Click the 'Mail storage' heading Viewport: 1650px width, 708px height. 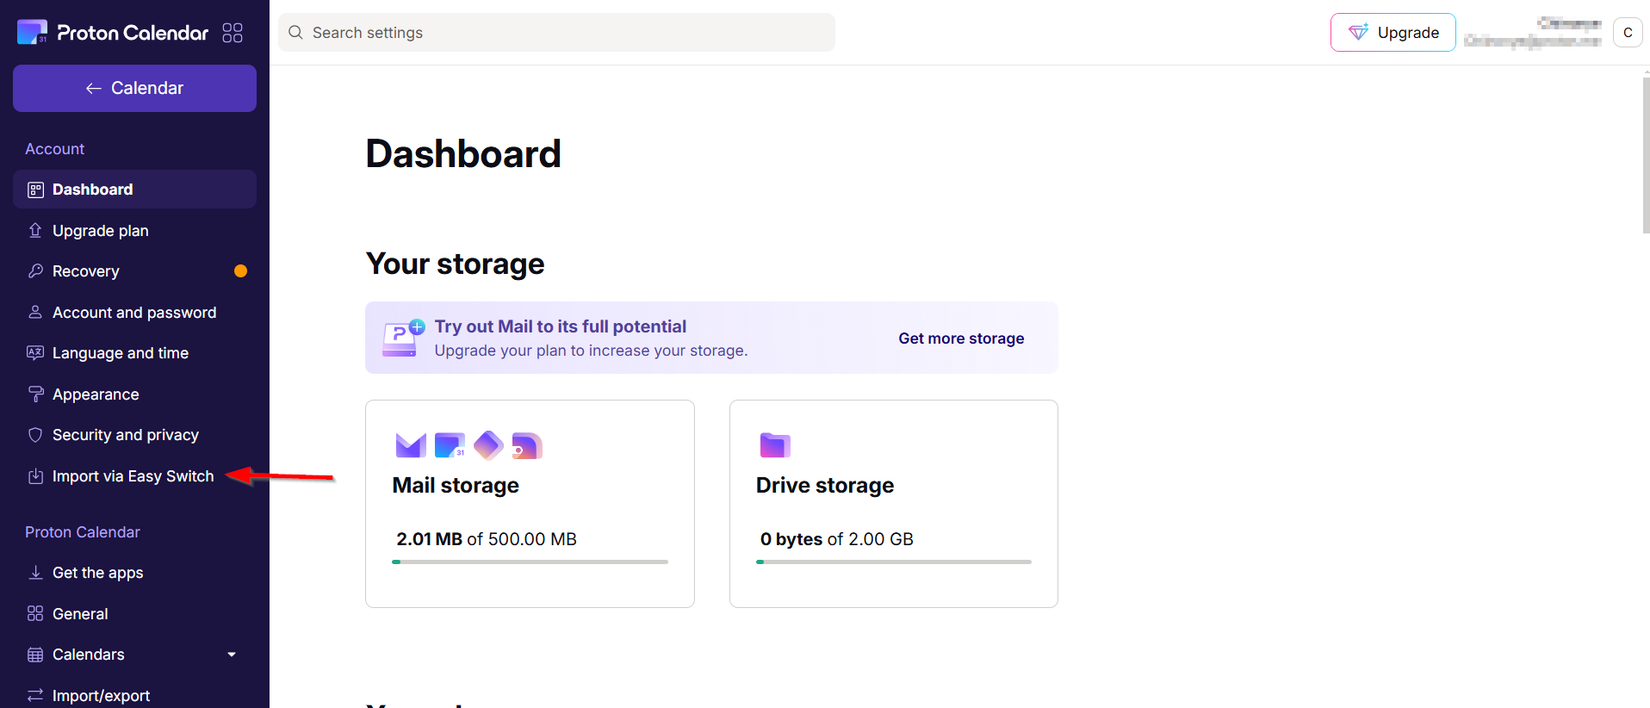click(455, 485)
